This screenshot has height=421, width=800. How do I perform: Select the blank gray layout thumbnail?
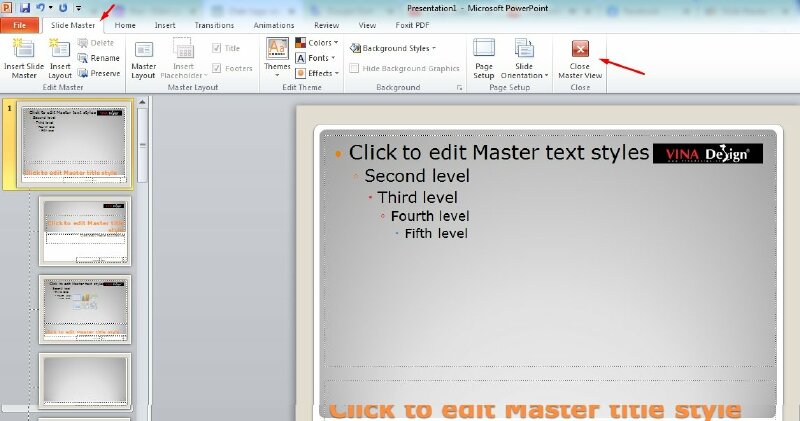pos(85,381)
